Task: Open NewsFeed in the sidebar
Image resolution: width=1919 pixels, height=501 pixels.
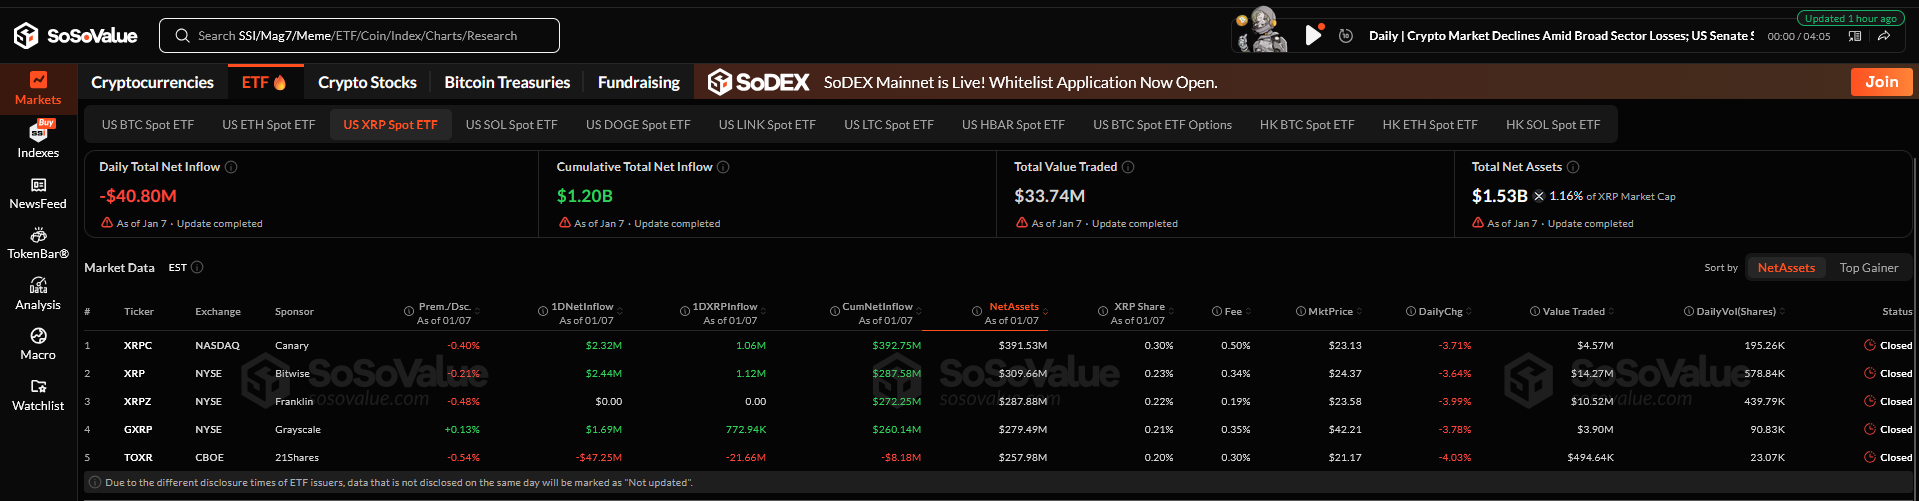Action: 38,194
